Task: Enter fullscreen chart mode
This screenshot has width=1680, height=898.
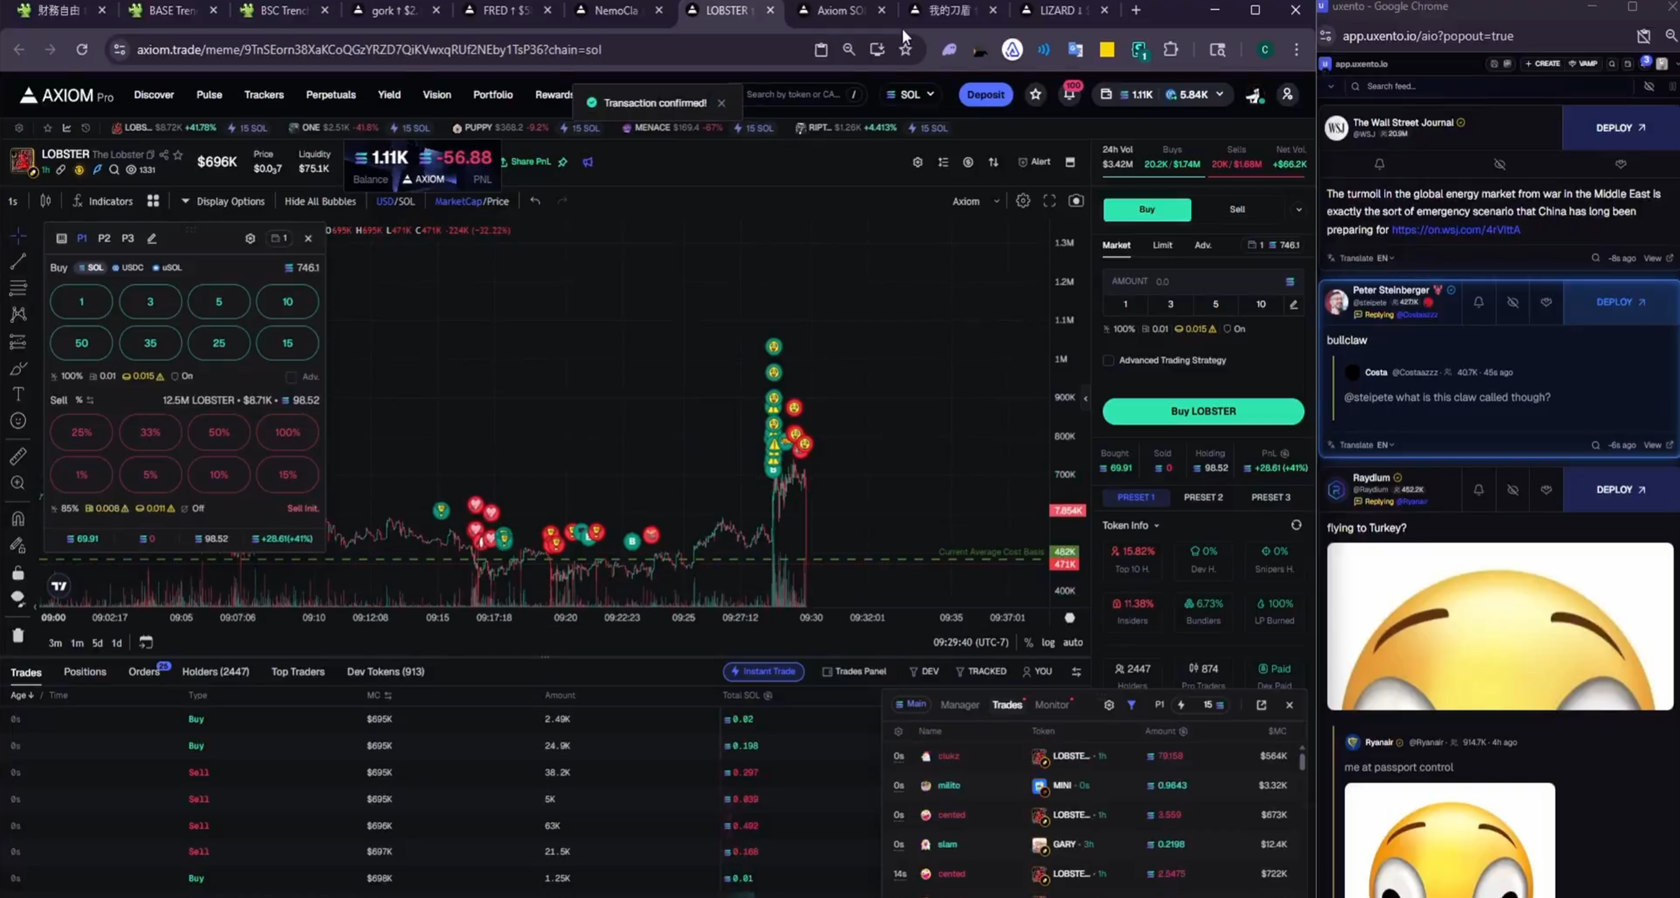Action: point(1049,201)
